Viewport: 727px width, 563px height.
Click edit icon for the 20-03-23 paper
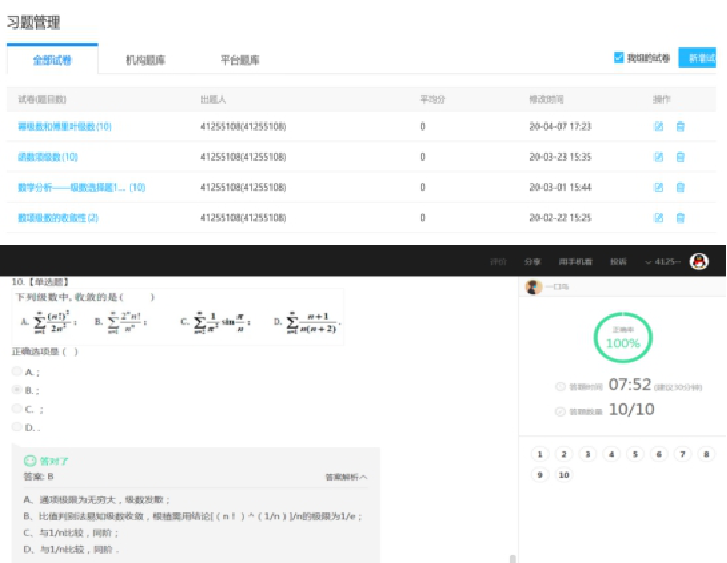(658, 157)
